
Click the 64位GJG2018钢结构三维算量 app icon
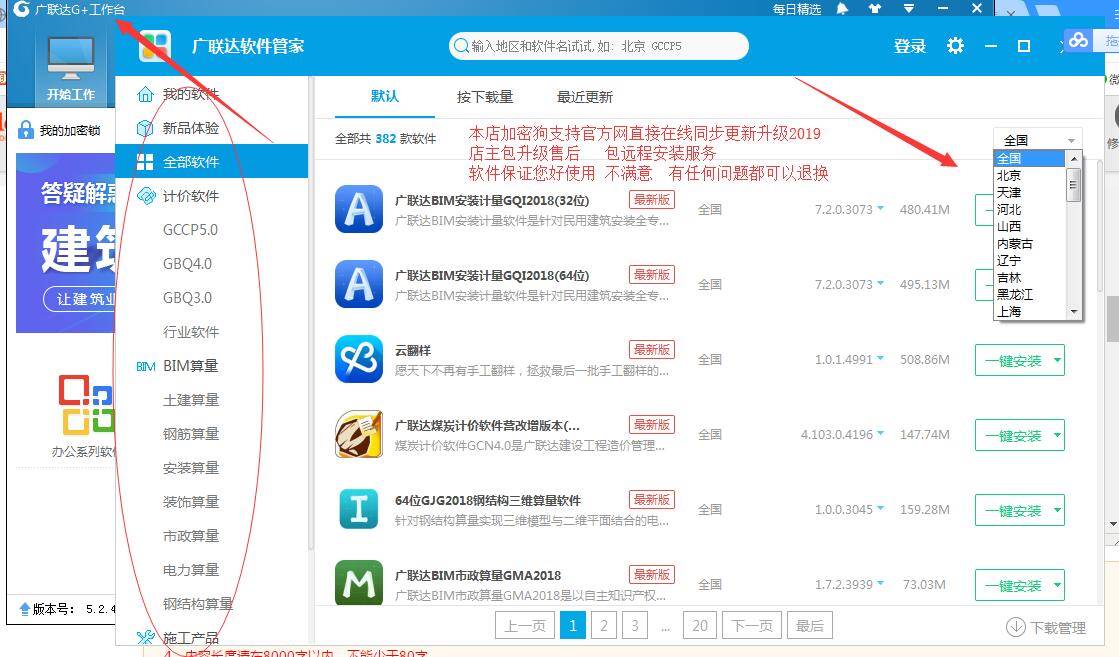(358, 509)
